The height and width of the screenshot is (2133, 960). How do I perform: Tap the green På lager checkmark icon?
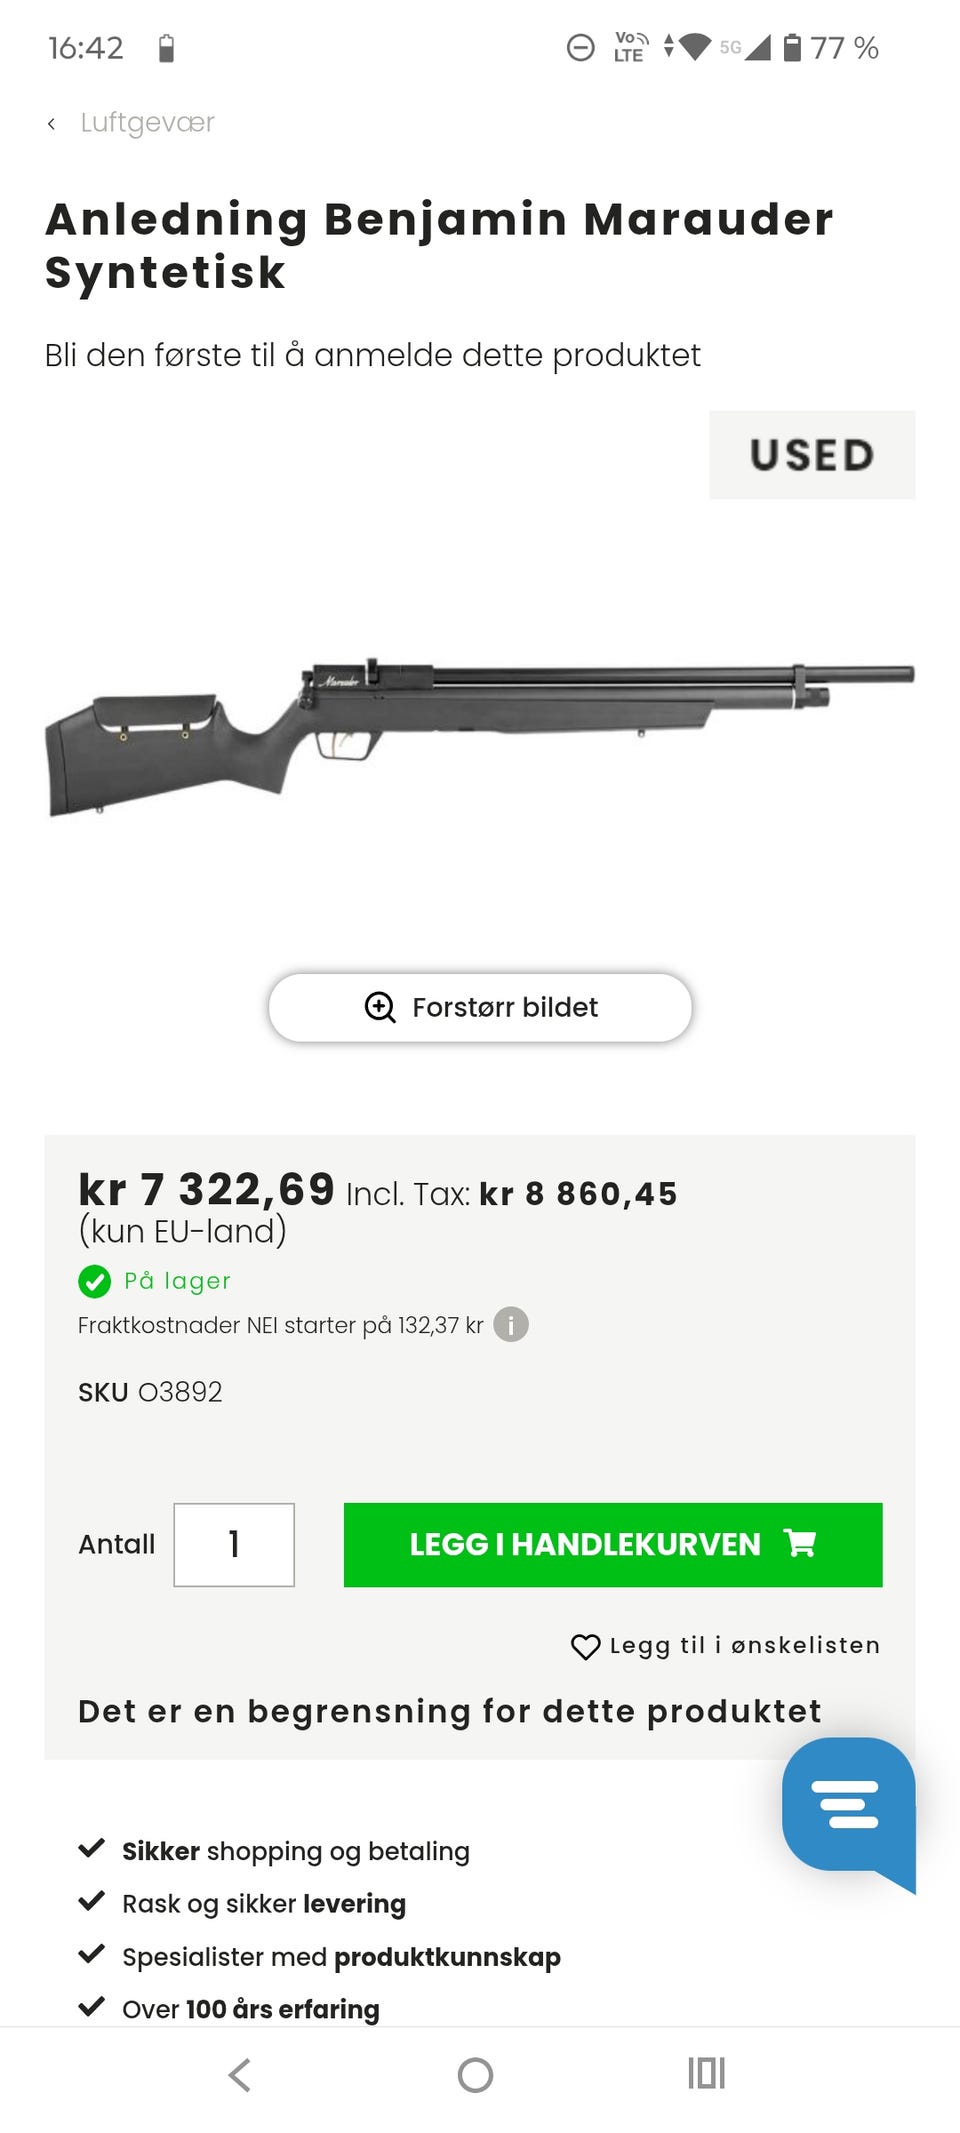(x=94, y=1281)
